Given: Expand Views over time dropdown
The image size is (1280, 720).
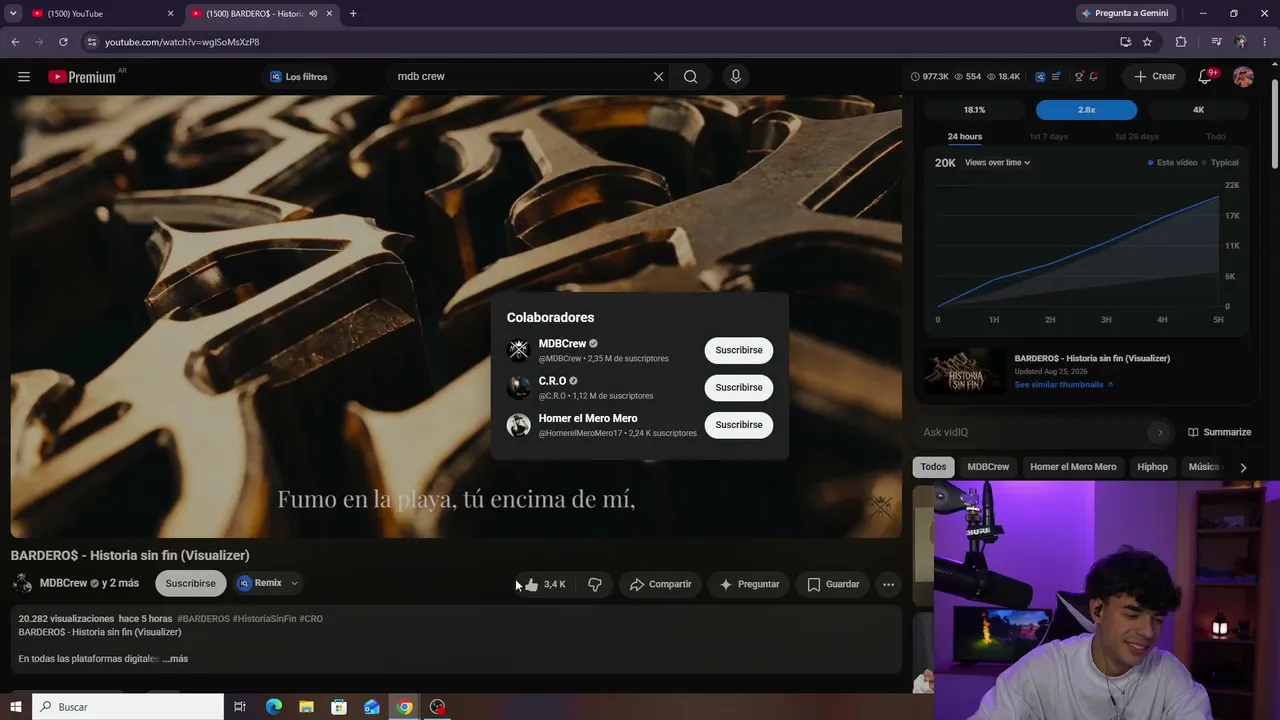Looking at the screenshot, I should 997,163.
